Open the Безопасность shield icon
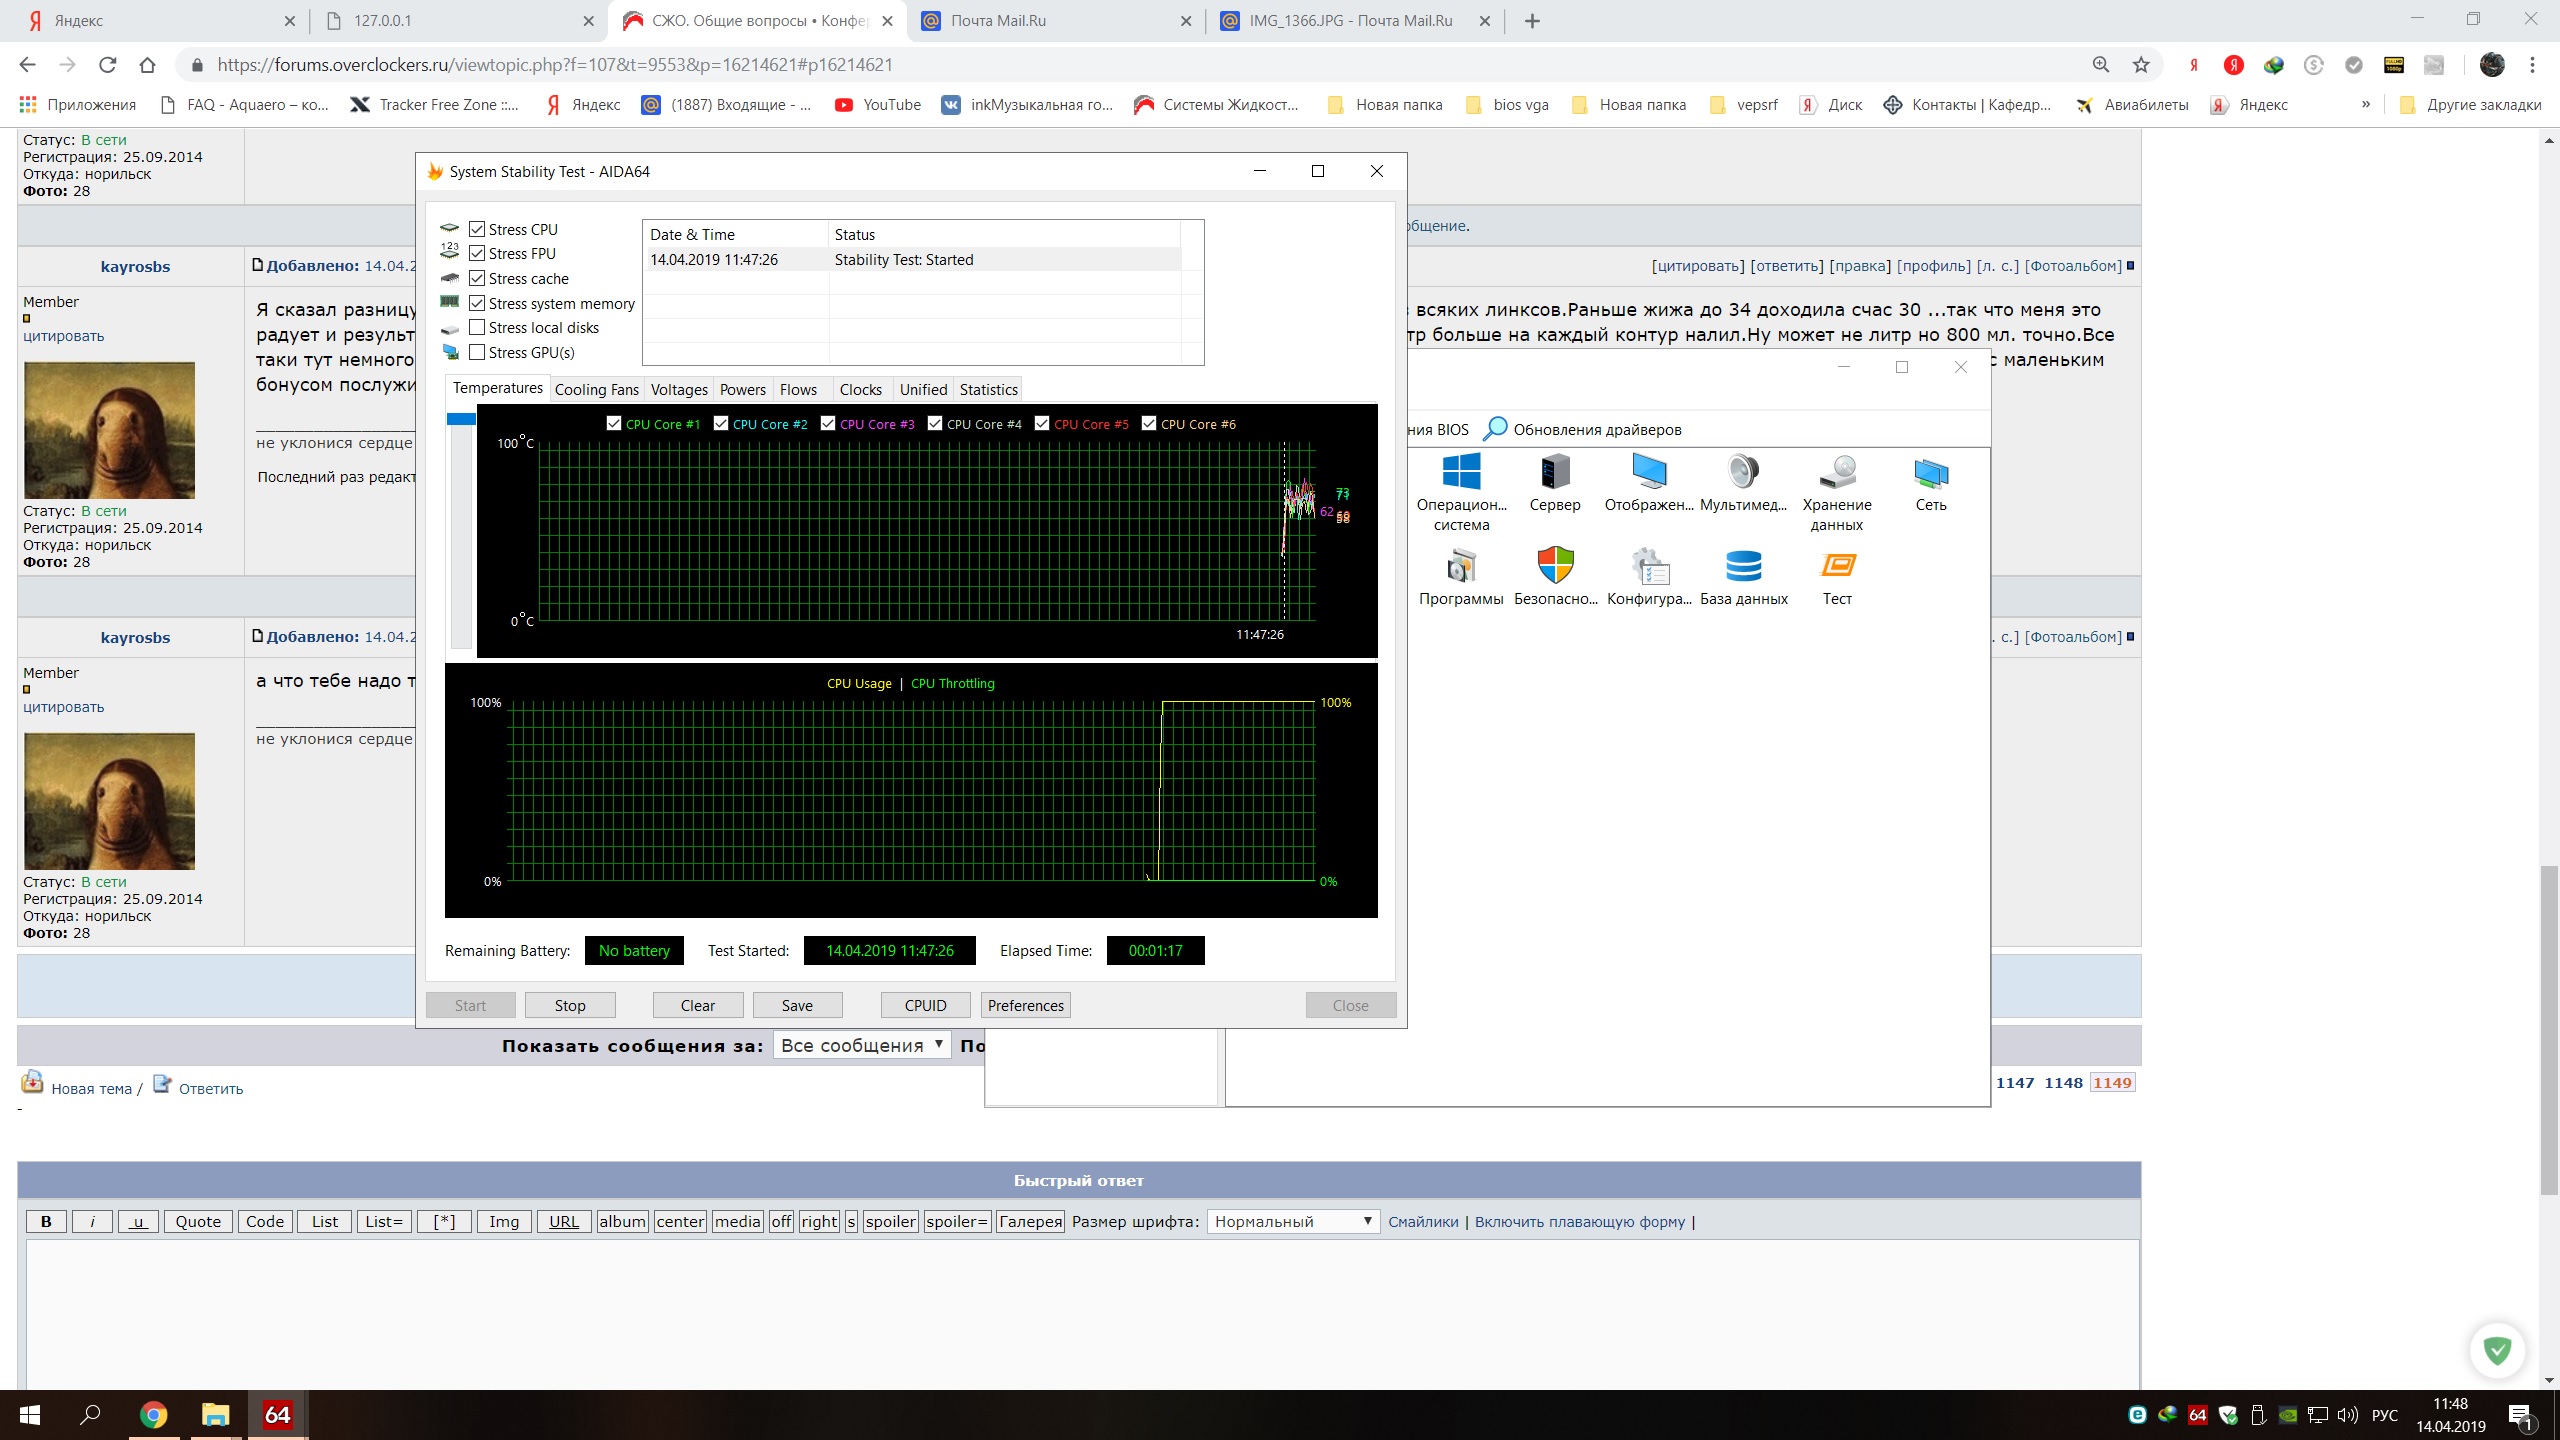Screen dimensions: 2560x1440 [1555, 566]
